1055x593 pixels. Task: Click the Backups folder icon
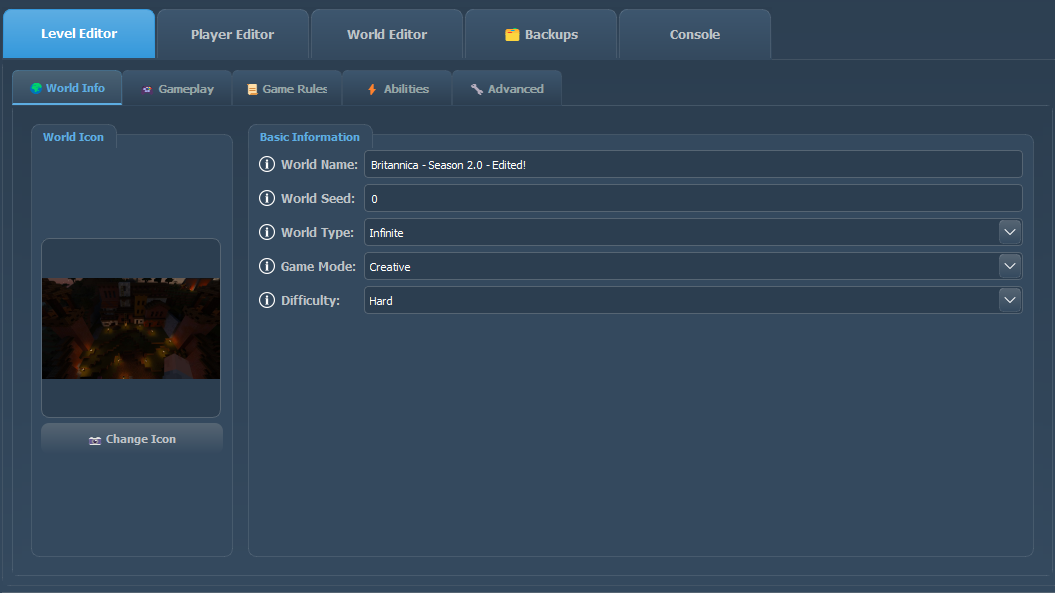pyautogui.click(x=511, y=33)
